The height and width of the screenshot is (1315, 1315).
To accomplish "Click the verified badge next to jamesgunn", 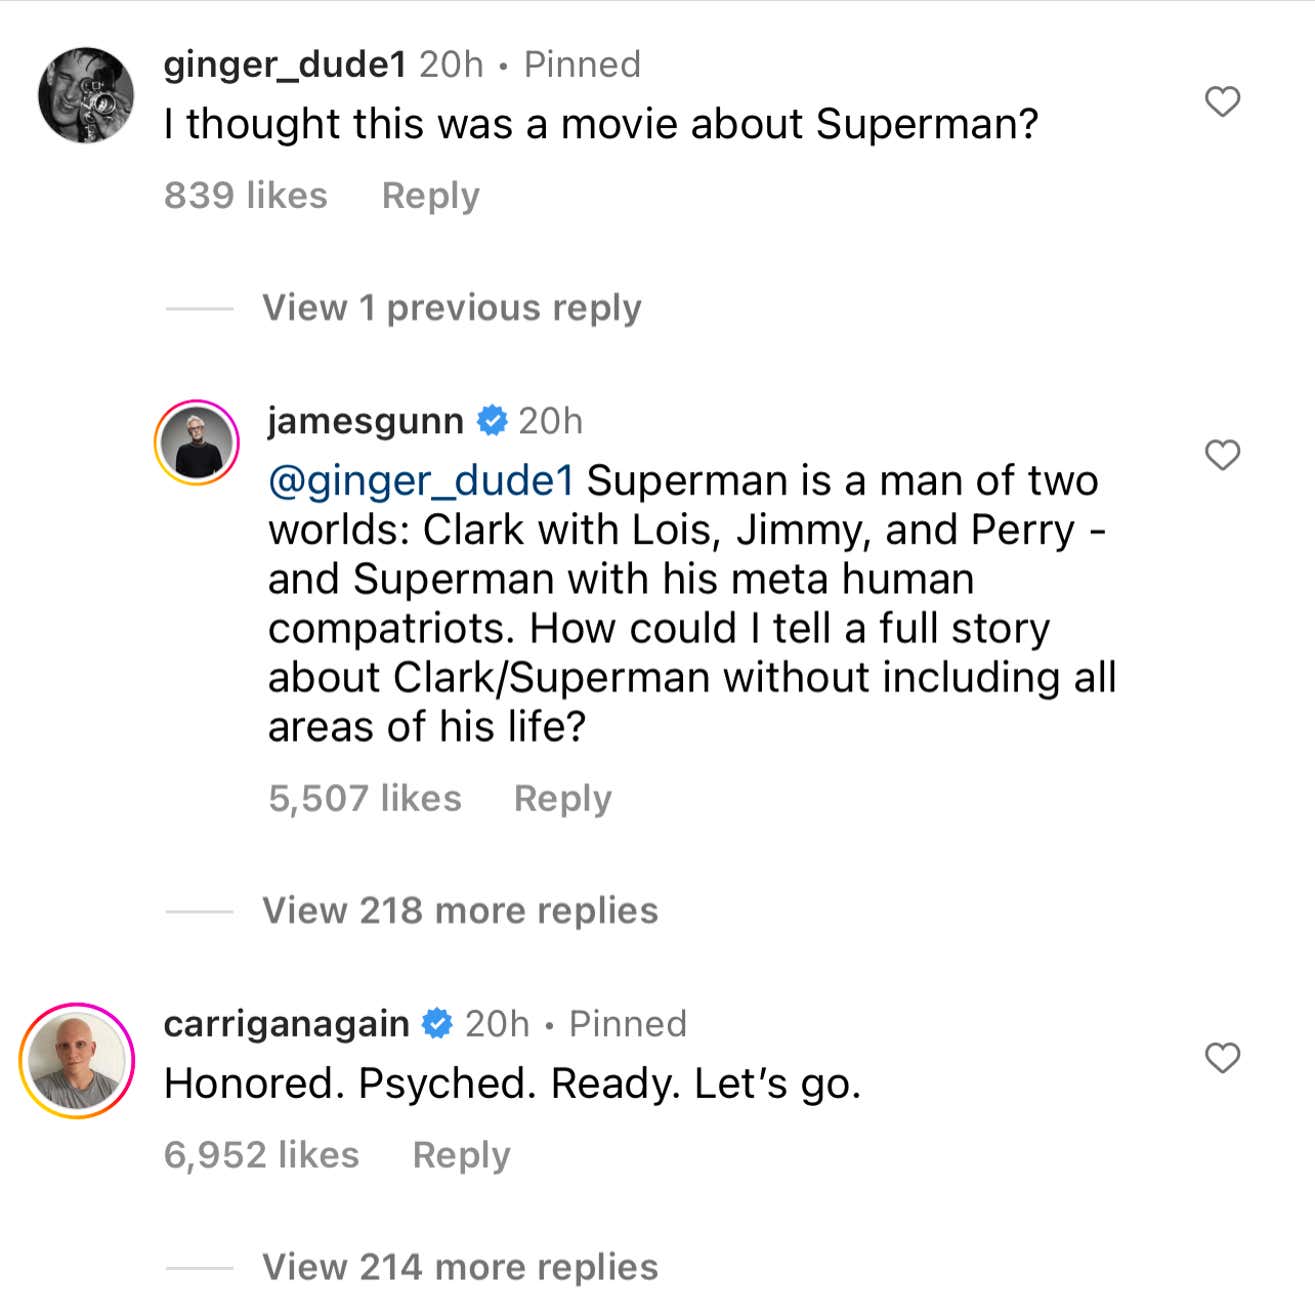I will (491, 421).
